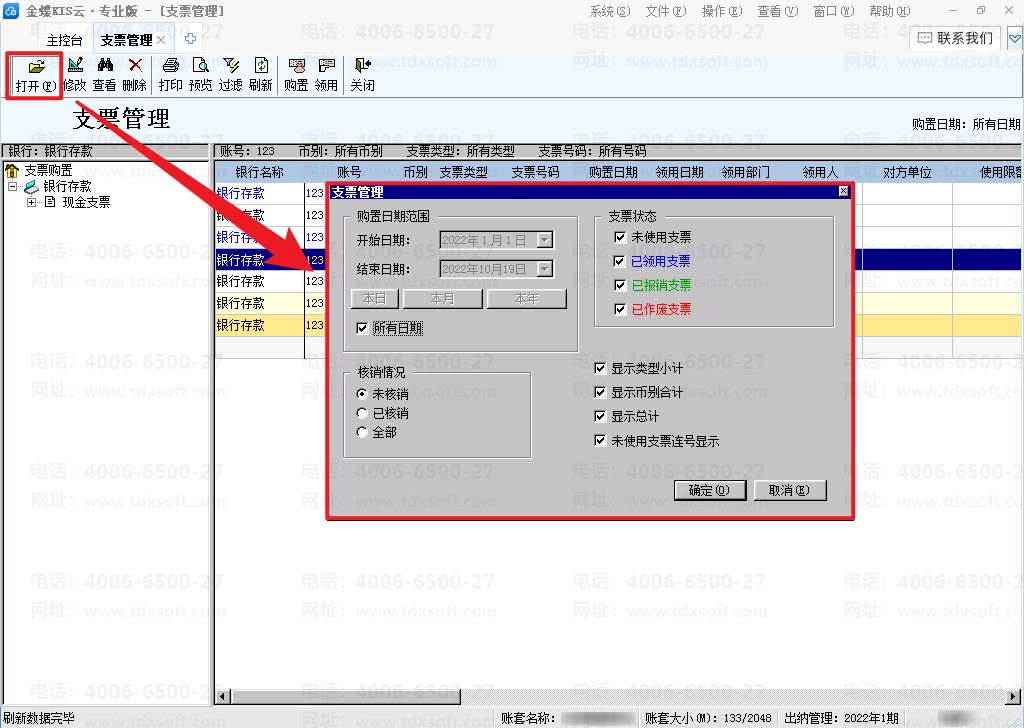Click the 现金支票 document icon in tree
The height and width of the screenshot is (728, 1024).
[50, 202]
